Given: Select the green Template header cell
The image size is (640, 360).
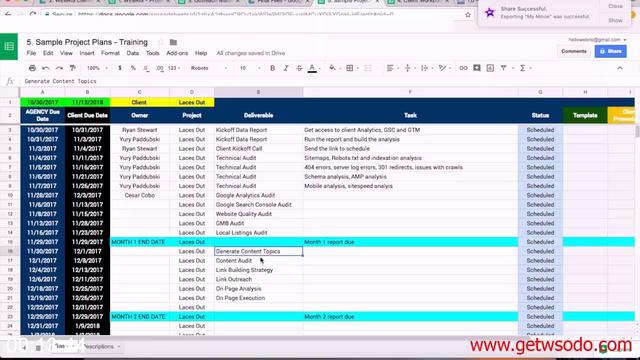Looking at the screenshot, I should pyautogui.click(x=585, y=116).
